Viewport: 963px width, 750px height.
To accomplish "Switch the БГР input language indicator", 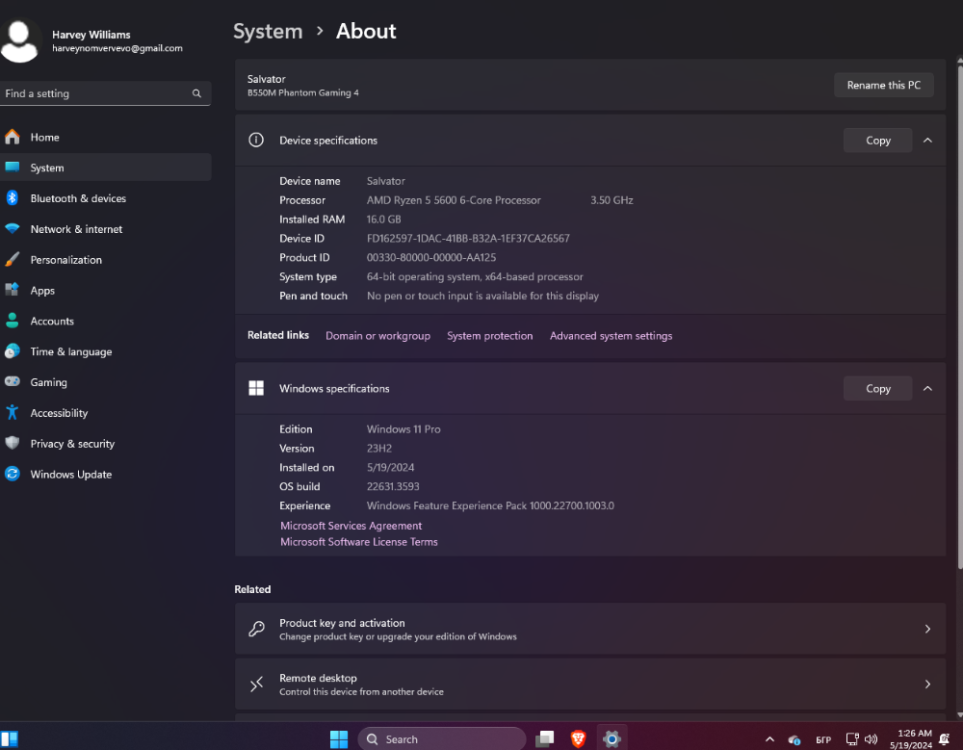I will point(823,740).
